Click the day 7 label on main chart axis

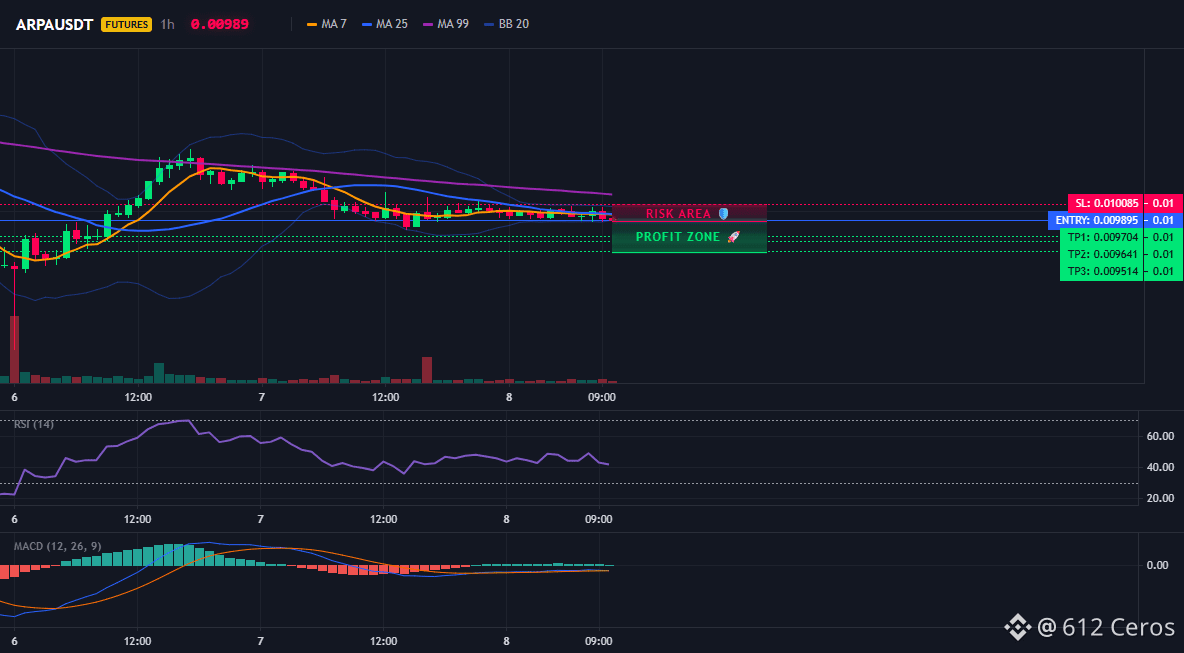(x=262, y=397)
